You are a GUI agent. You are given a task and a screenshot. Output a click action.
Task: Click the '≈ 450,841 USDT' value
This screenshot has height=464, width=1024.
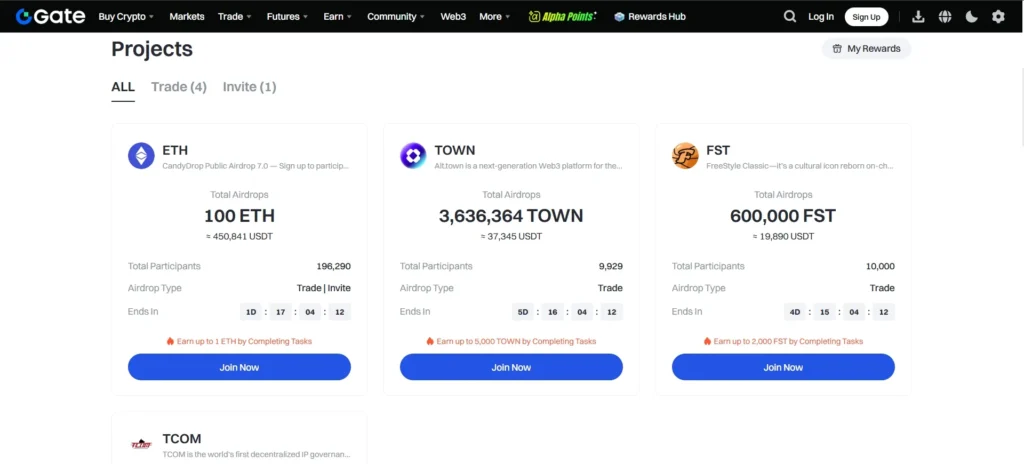point(239,237)
